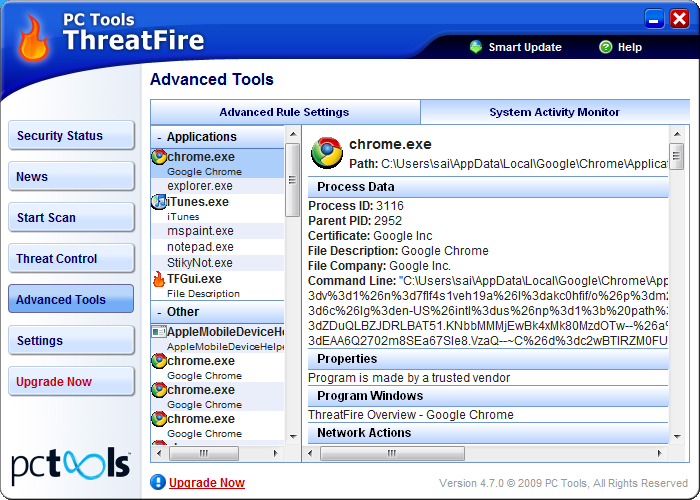Image resolution: width=700 pixels, height=500 pixels.
Task: Click the blue exclamation icon beside Upgrade Now
Action: click(x=158, y=482)
